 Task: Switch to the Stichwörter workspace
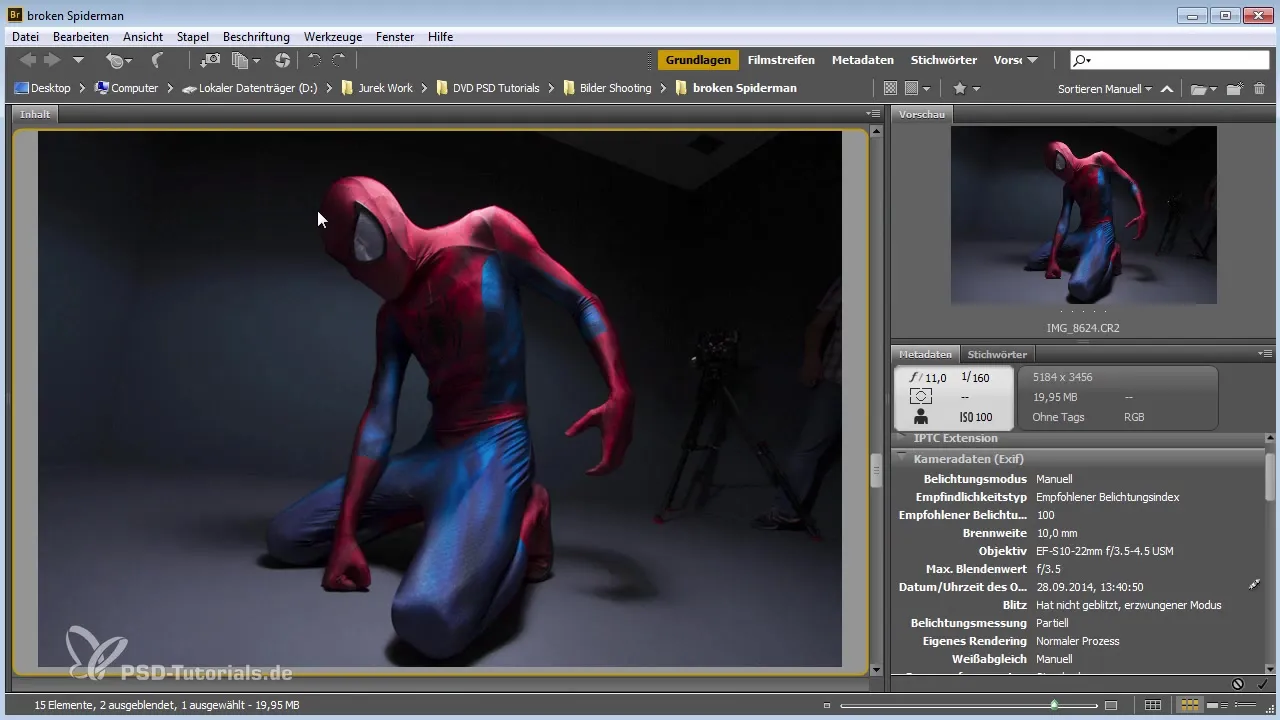(943, 60)
